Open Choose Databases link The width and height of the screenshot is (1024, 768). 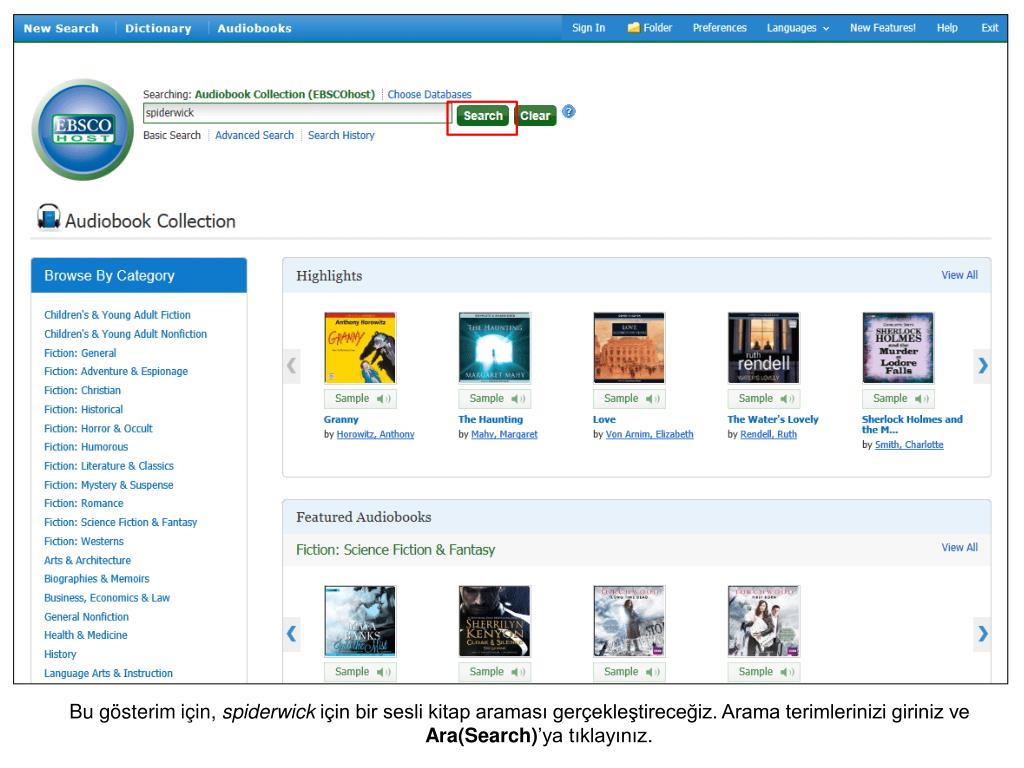(x=429, y=94)
